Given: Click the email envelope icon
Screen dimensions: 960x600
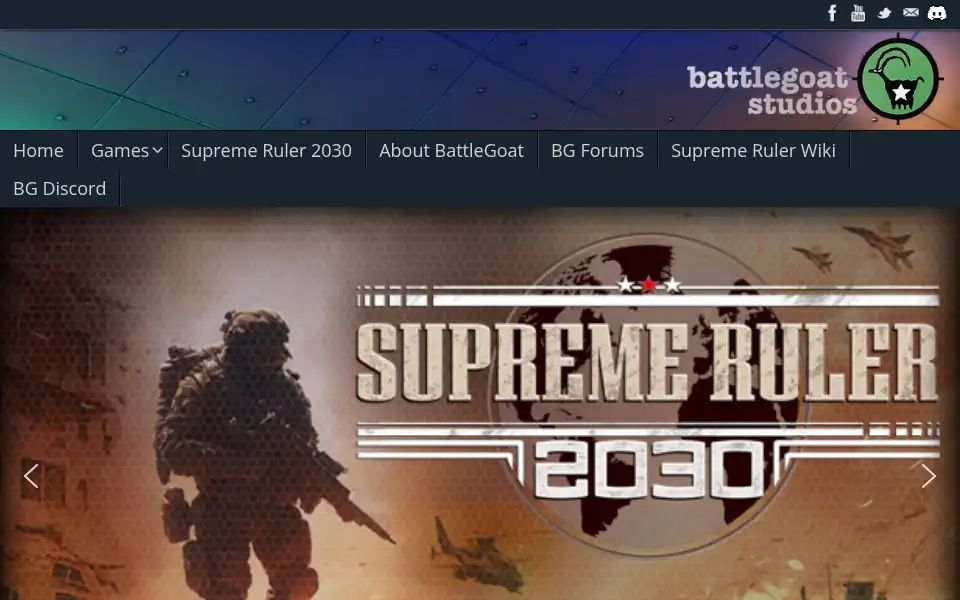Looking at the screenshot, I should [x=910, y=13].
